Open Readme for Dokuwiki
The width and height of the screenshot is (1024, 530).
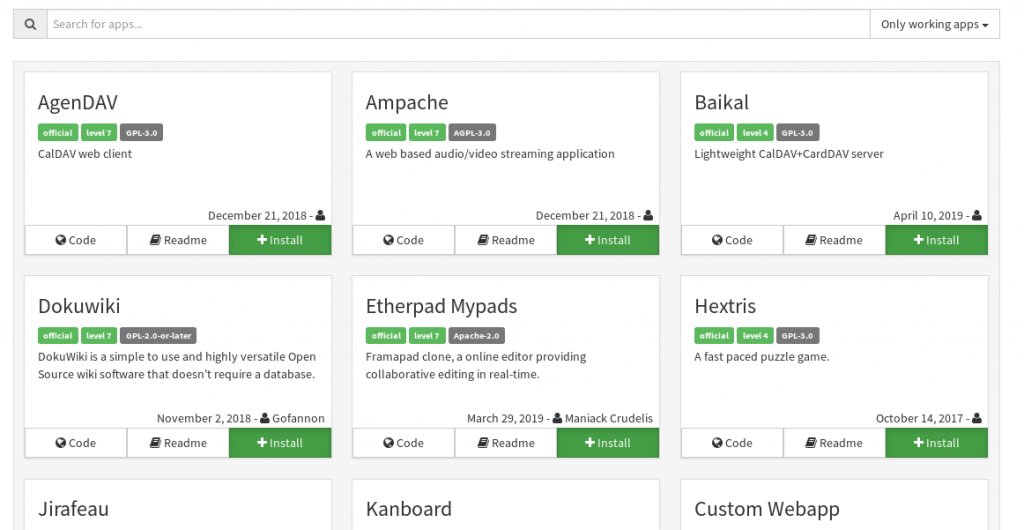[x=178, y=443]
